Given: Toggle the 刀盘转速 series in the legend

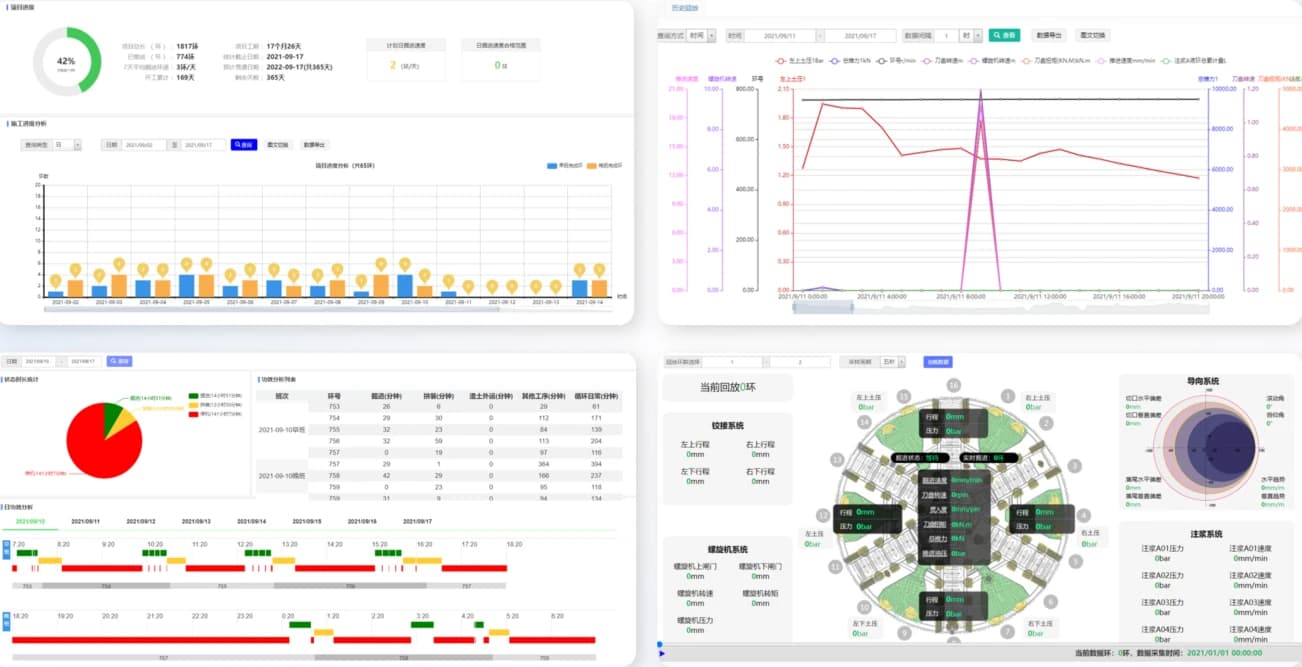Looking at the screenshot, I should (942, 61).
